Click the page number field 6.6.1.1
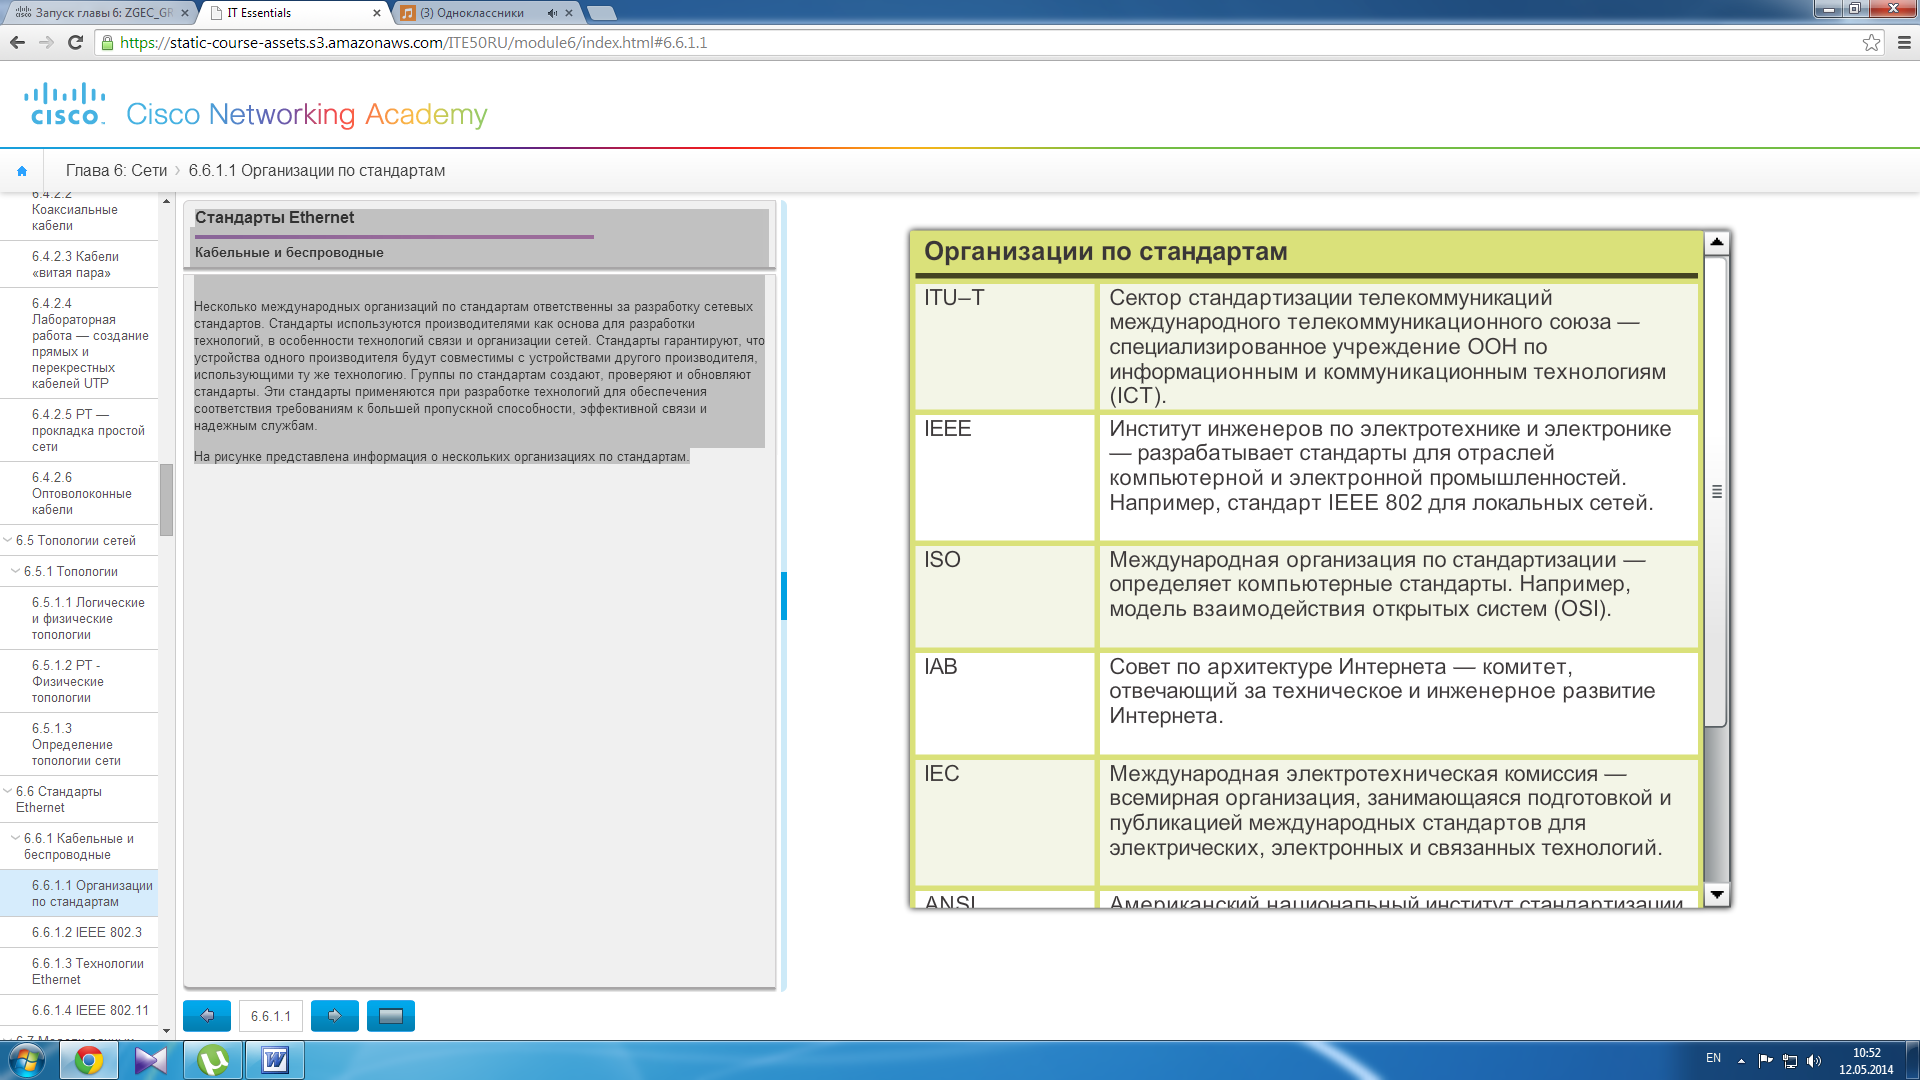Viewport: 1920px width, 1080px height. pos(271,1016)
